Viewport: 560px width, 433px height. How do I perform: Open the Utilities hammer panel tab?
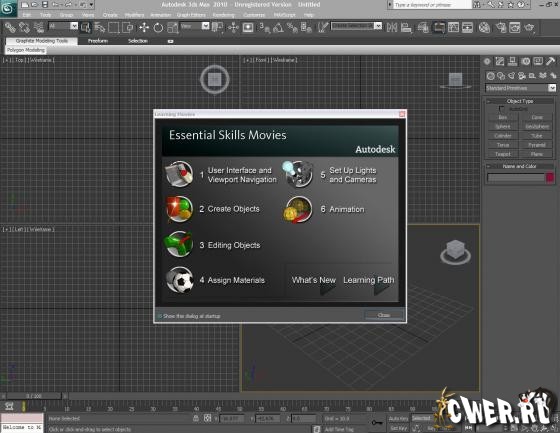[550, 61]
